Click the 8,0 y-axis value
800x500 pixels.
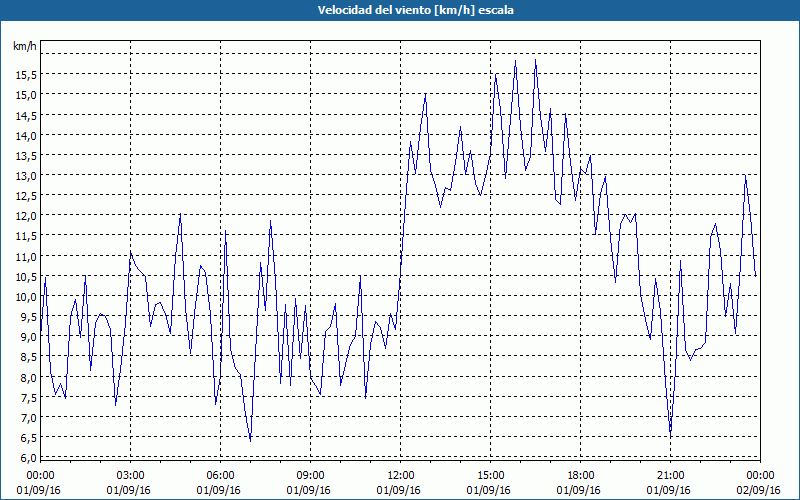click(x=29, y=377)
